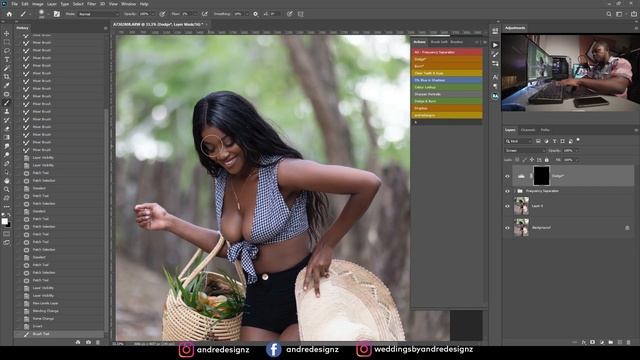
Task: Filter layers by pixel layer icon
Action: tap(538, 141)
